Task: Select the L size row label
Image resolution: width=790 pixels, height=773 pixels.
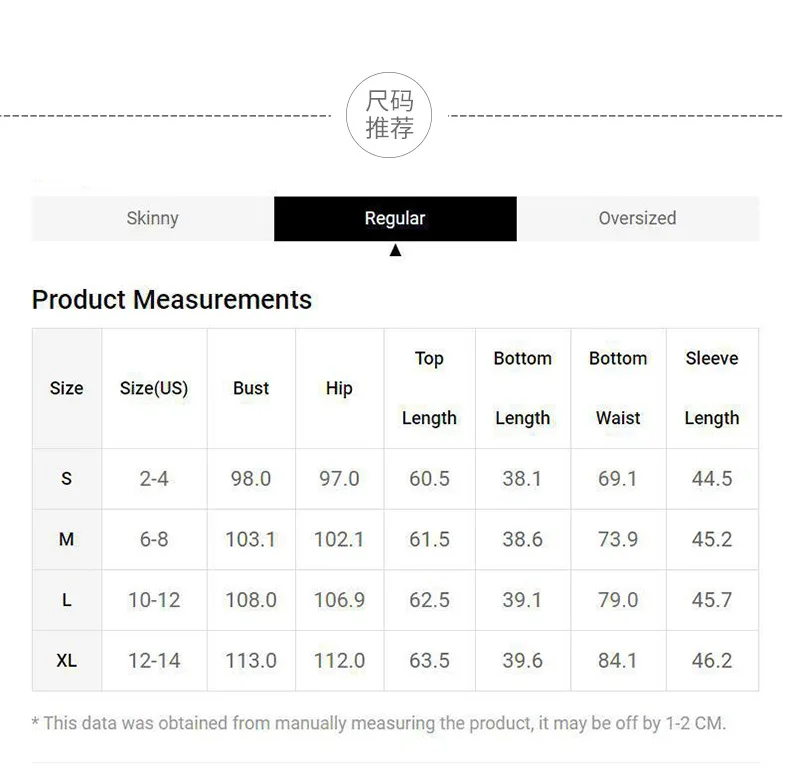Action: pyautogui.click(x=67, y=600)
